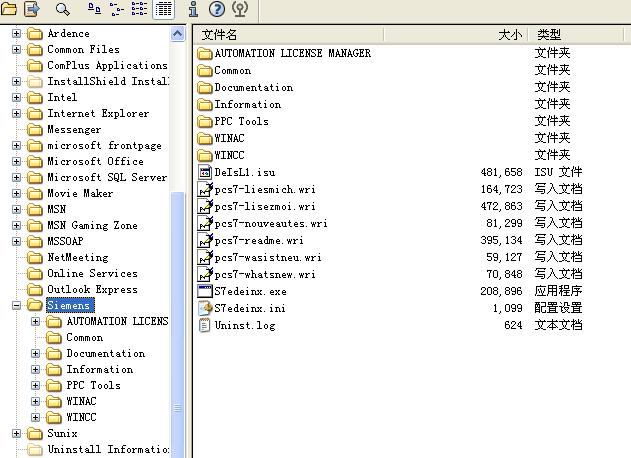
Task: Select pcs7-readme.wri in file list
Action: 258,240
